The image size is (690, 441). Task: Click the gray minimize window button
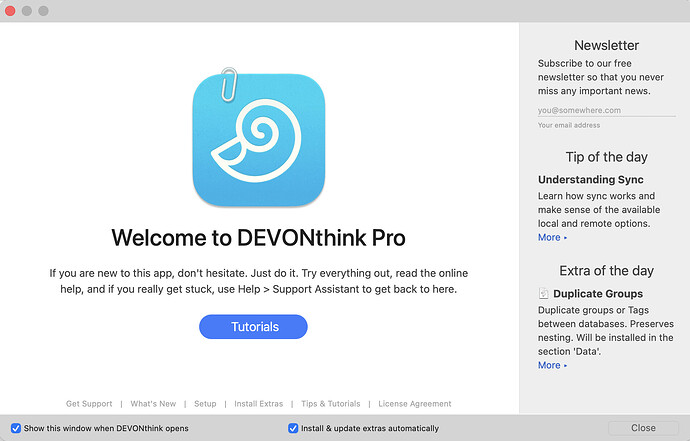point(29,10)
